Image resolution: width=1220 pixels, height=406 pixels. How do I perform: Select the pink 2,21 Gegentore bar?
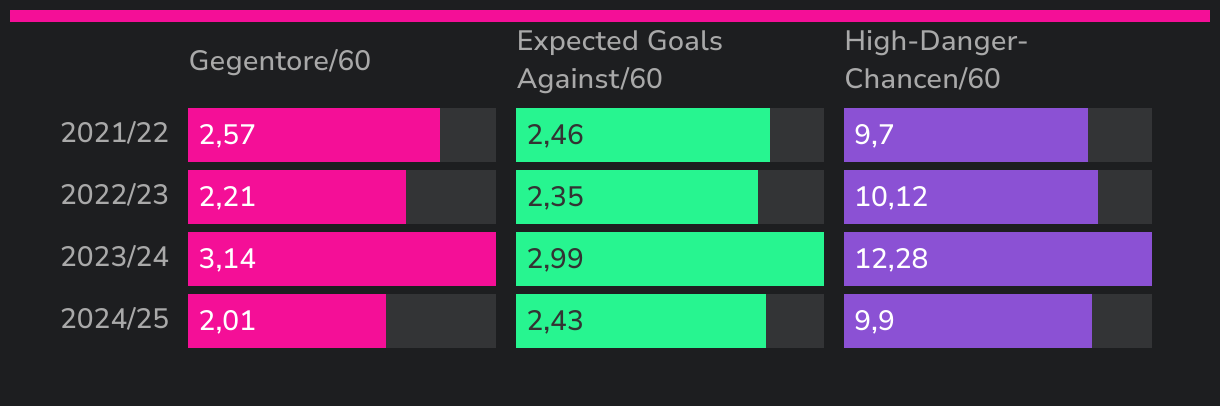297,197
